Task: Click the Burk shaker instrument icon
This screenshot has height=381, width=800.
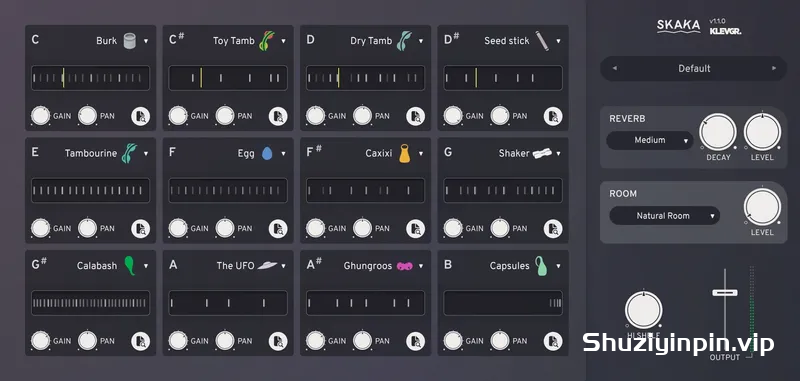Action: (x=130, y=41)
